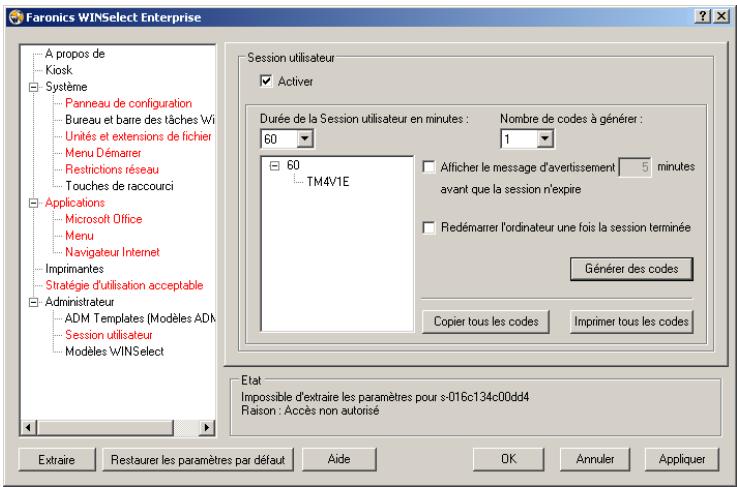
Task: Select Kiosk in the tree
Action: [59, 70]
